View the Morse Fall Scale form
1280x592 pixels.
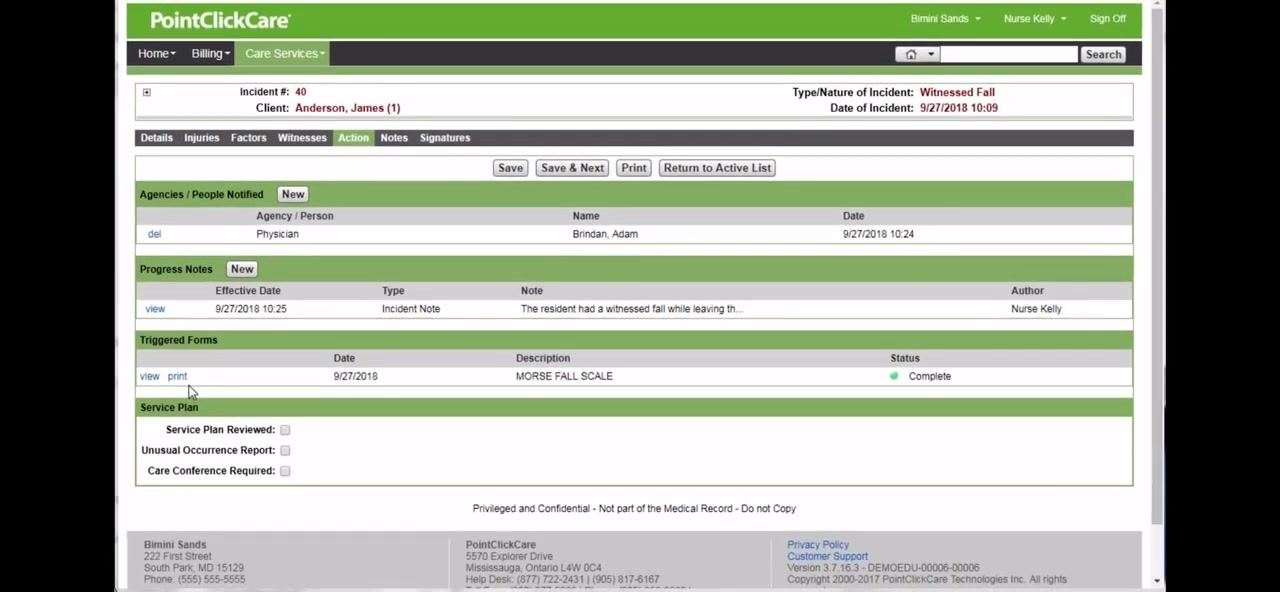149,376
